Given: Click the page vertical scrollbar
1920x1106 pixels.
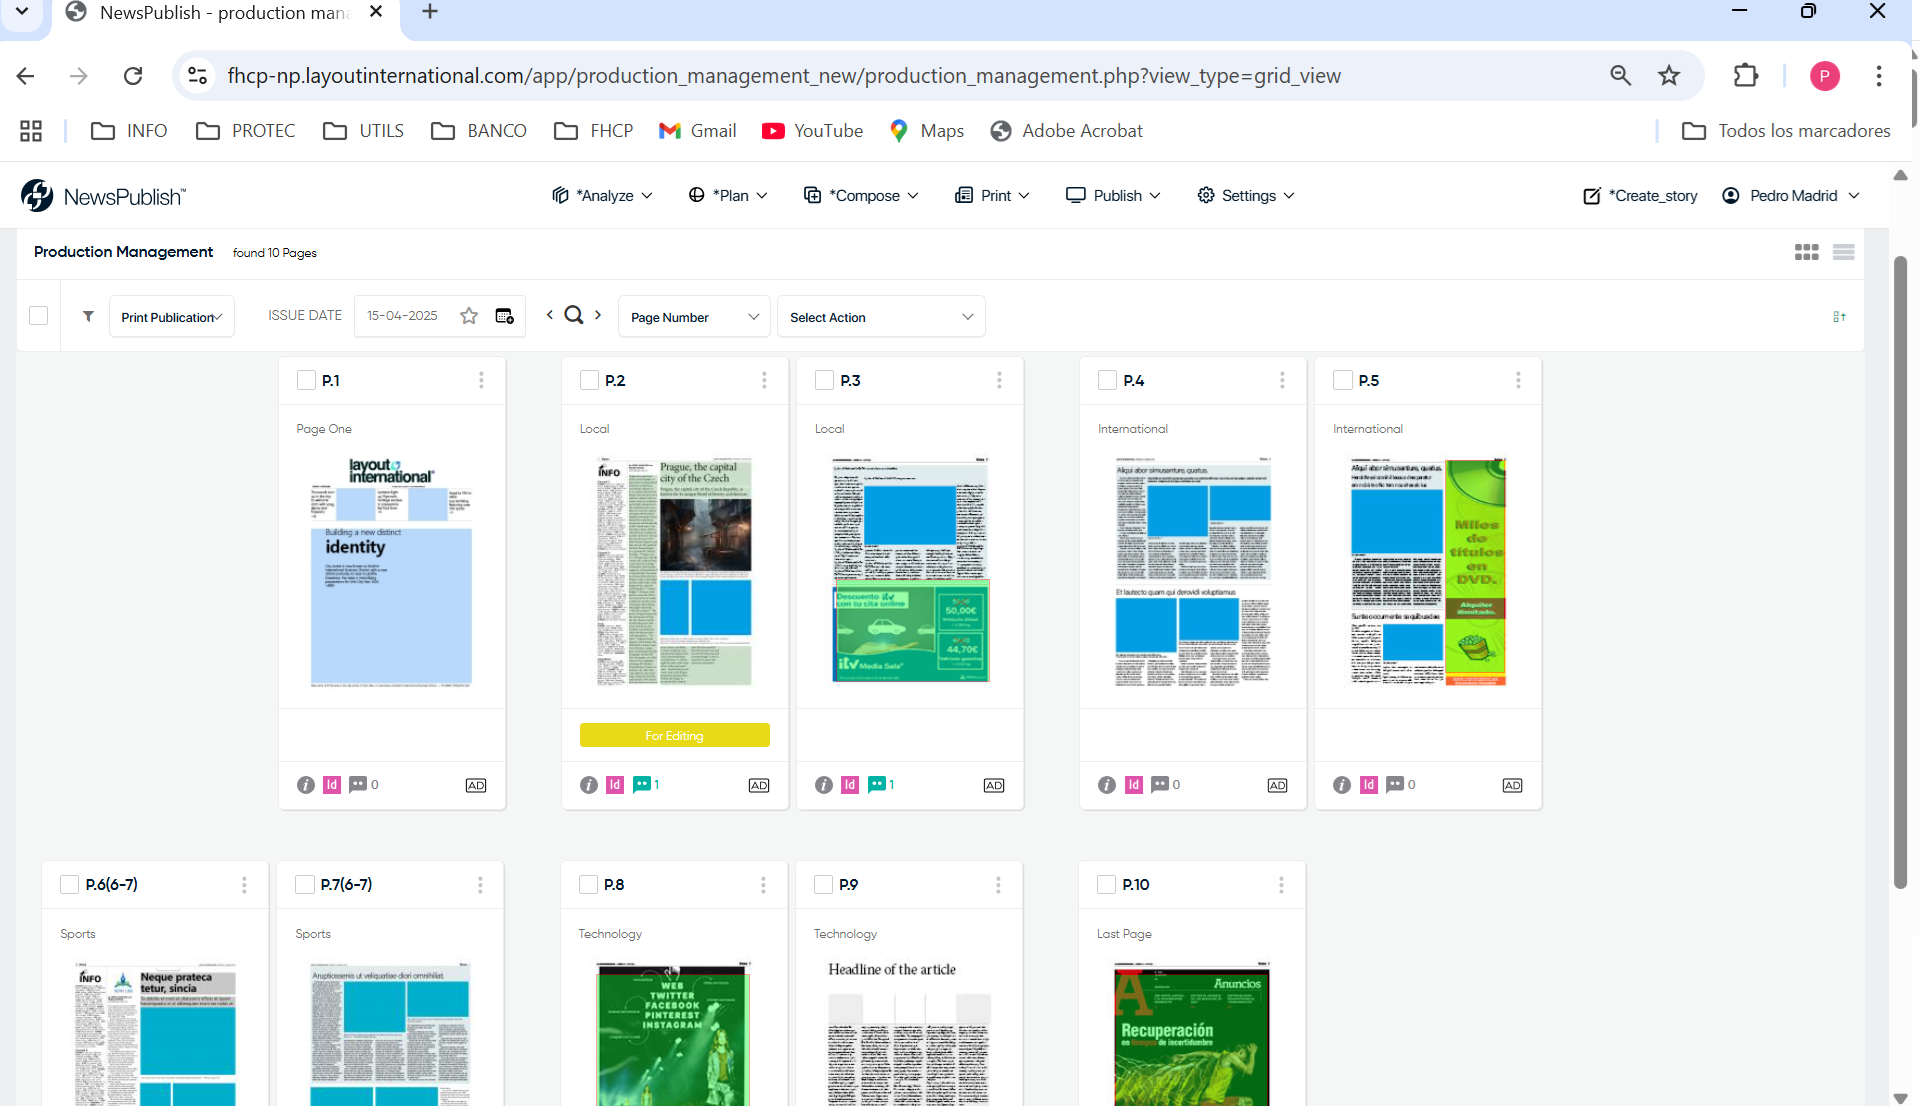Looking at the screenshot, I should [1900, 570].
